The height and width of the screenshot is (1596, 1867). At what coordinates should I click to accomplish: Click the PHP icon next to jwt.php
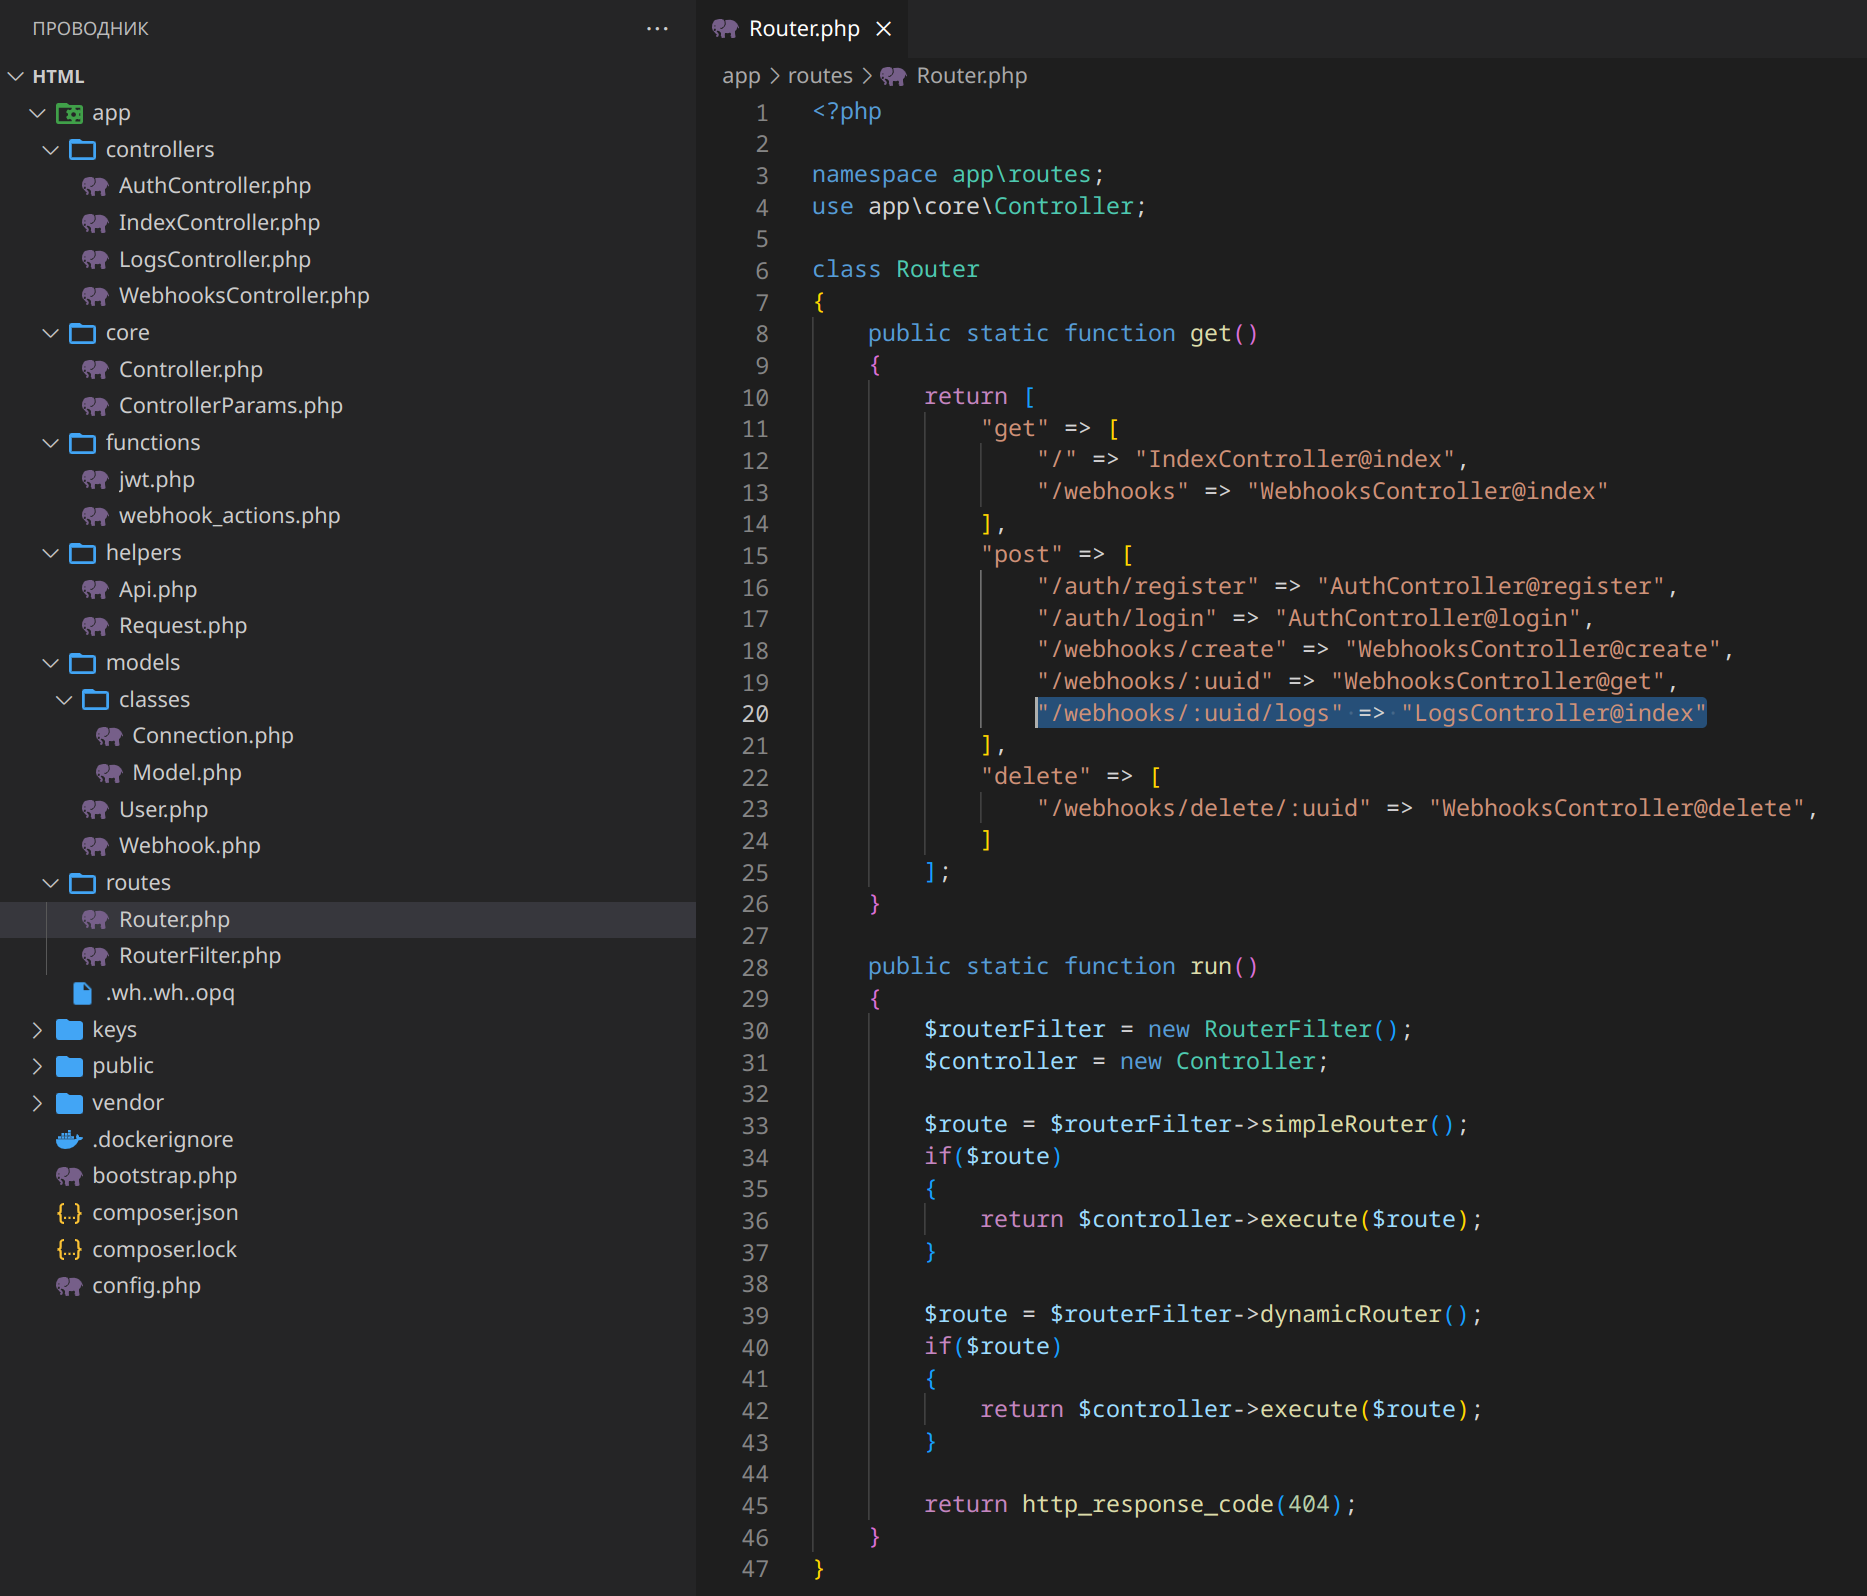pos(95,480)
